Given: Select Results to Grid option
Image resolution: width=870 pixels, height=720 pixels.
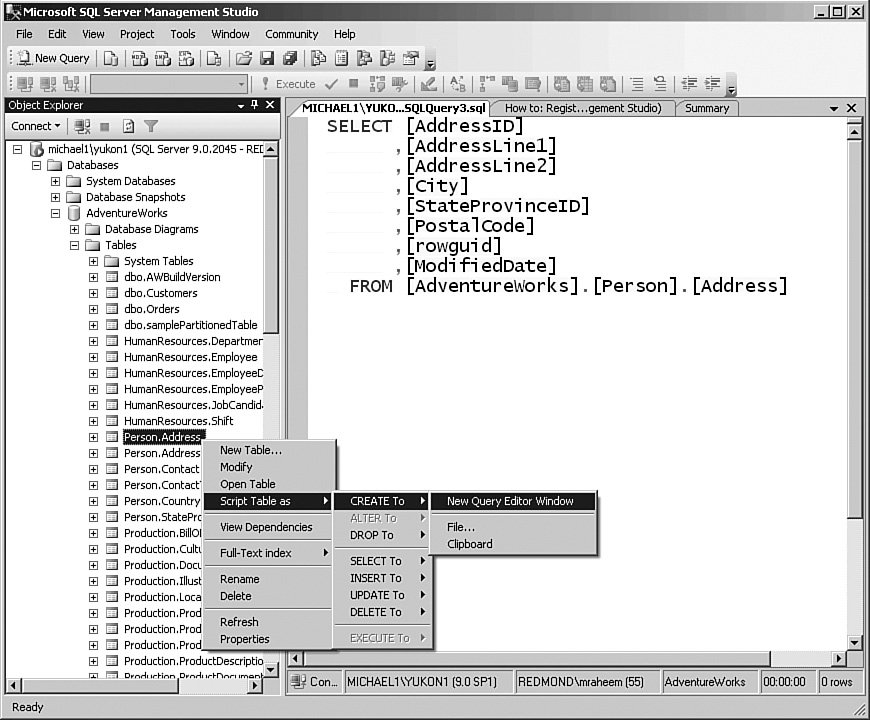Looking at the screenshot, I should (x=585, y=84).
